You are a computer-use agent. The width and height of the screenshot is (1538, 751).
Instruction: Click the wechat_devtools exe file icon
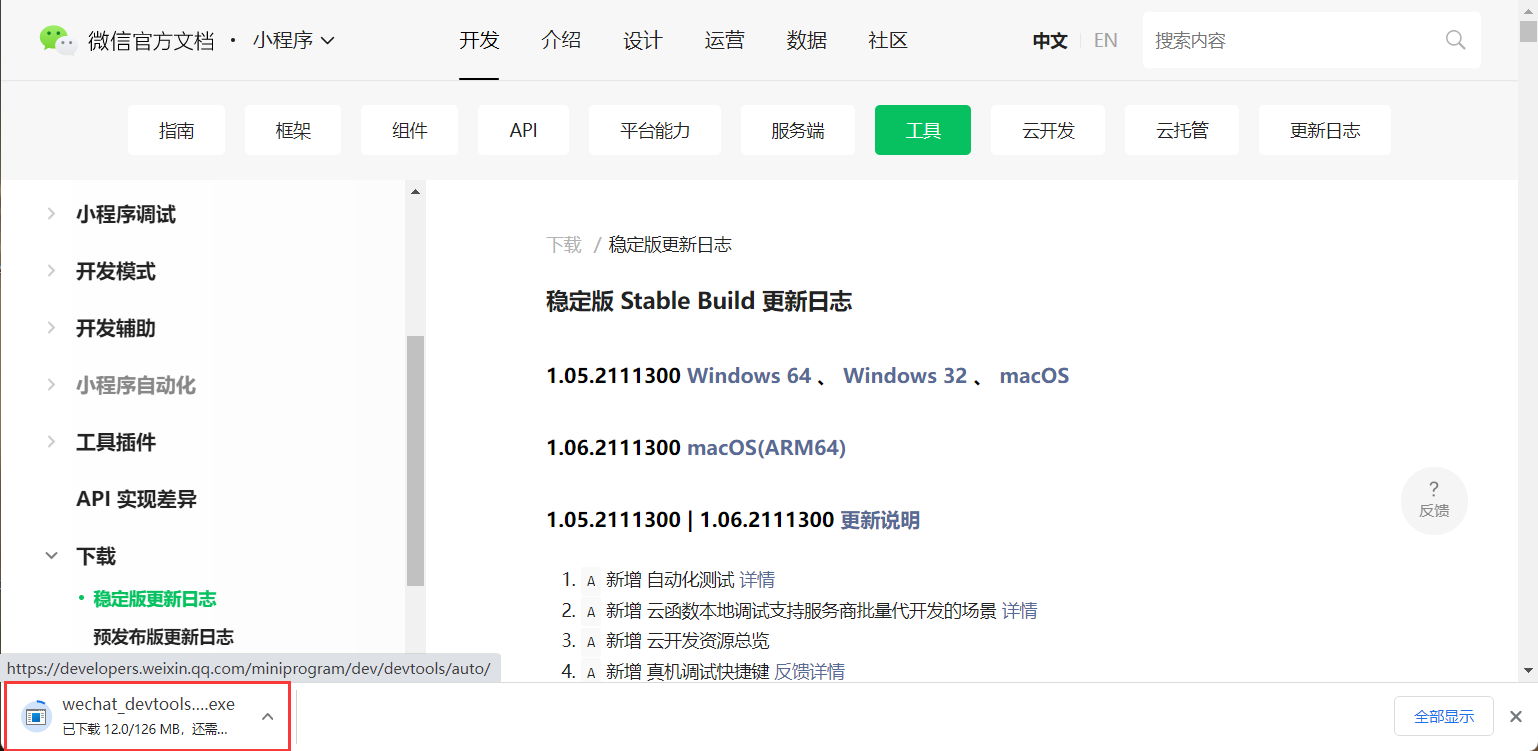(36, 715)
